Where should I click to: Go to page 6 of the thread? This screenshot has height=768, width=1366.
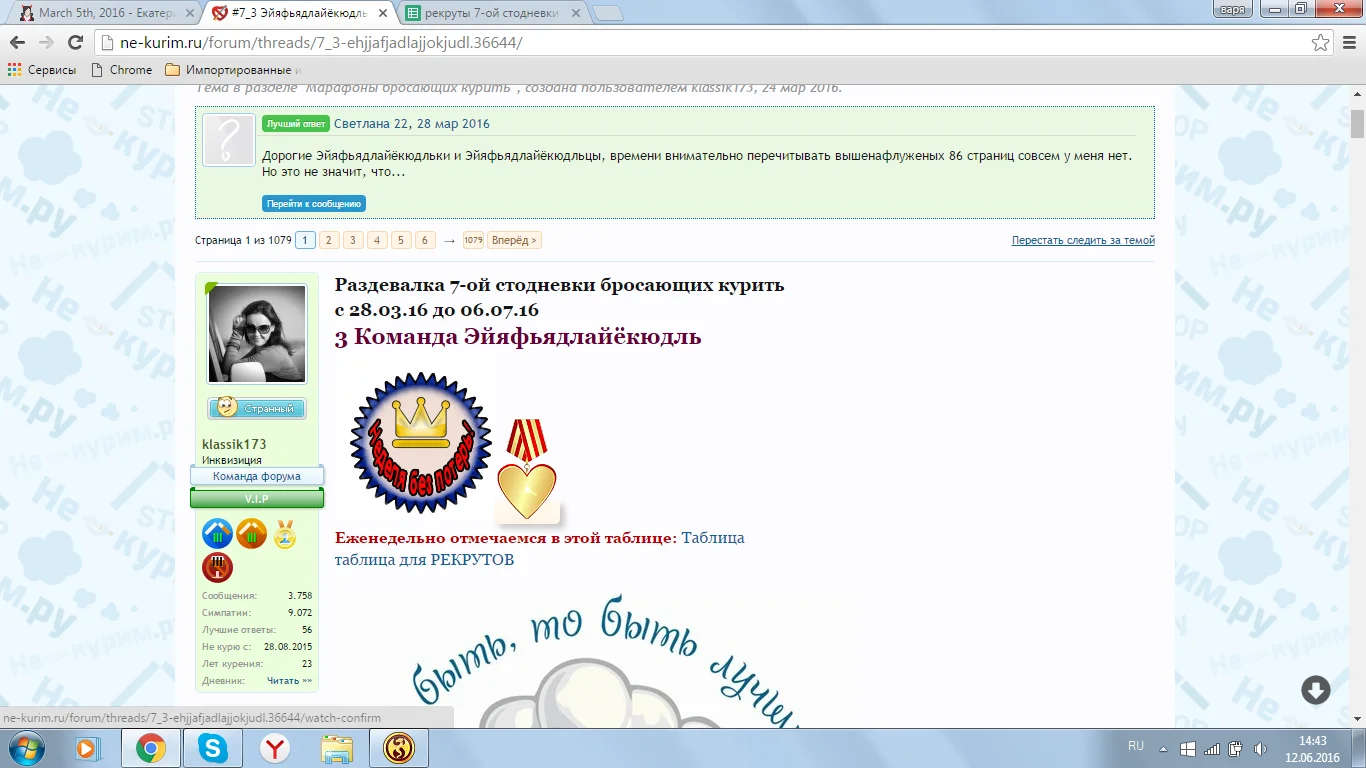tap(425, 240)
